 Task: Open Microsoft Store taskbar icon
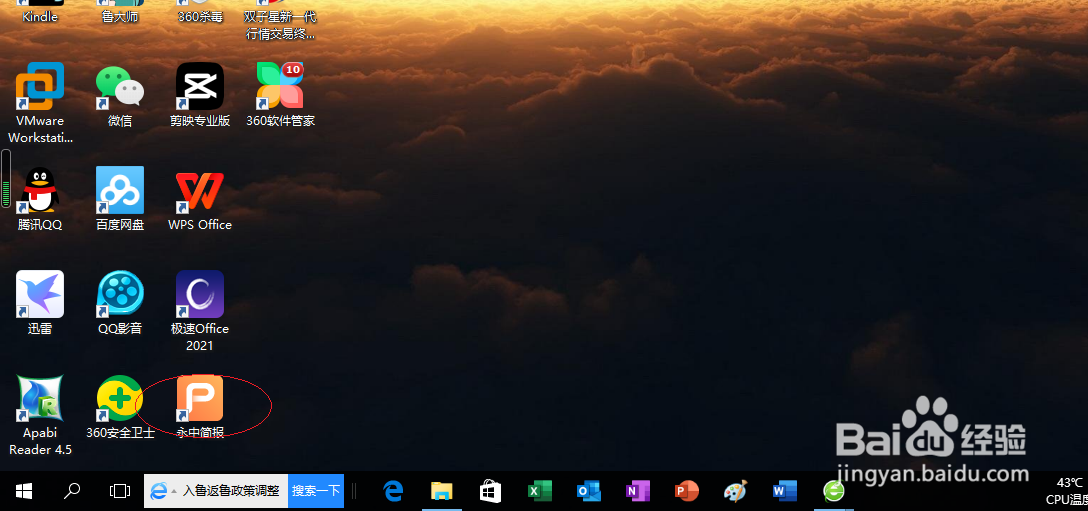pos(490,491)
